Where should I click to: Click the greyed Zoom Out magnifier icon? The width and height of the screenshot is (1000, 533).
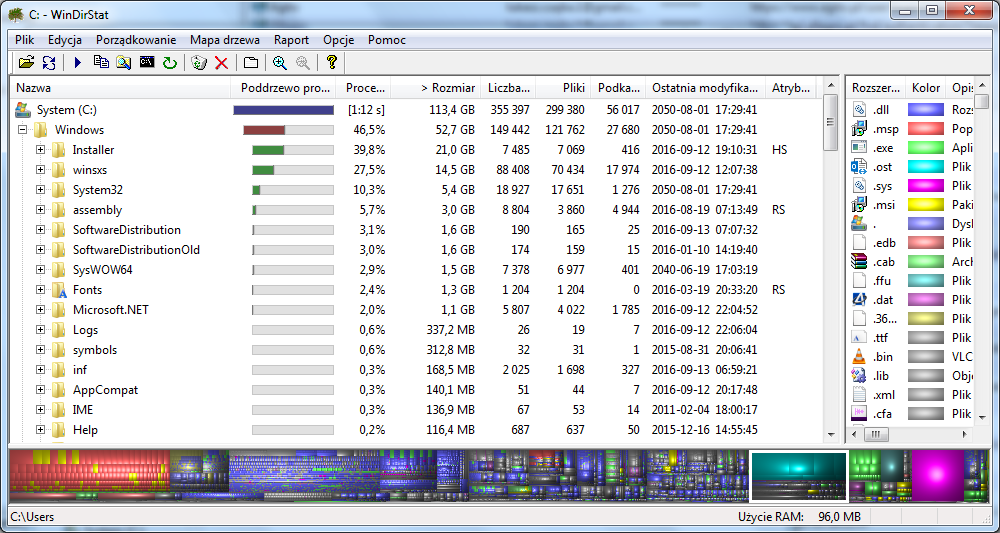(302, 62)
